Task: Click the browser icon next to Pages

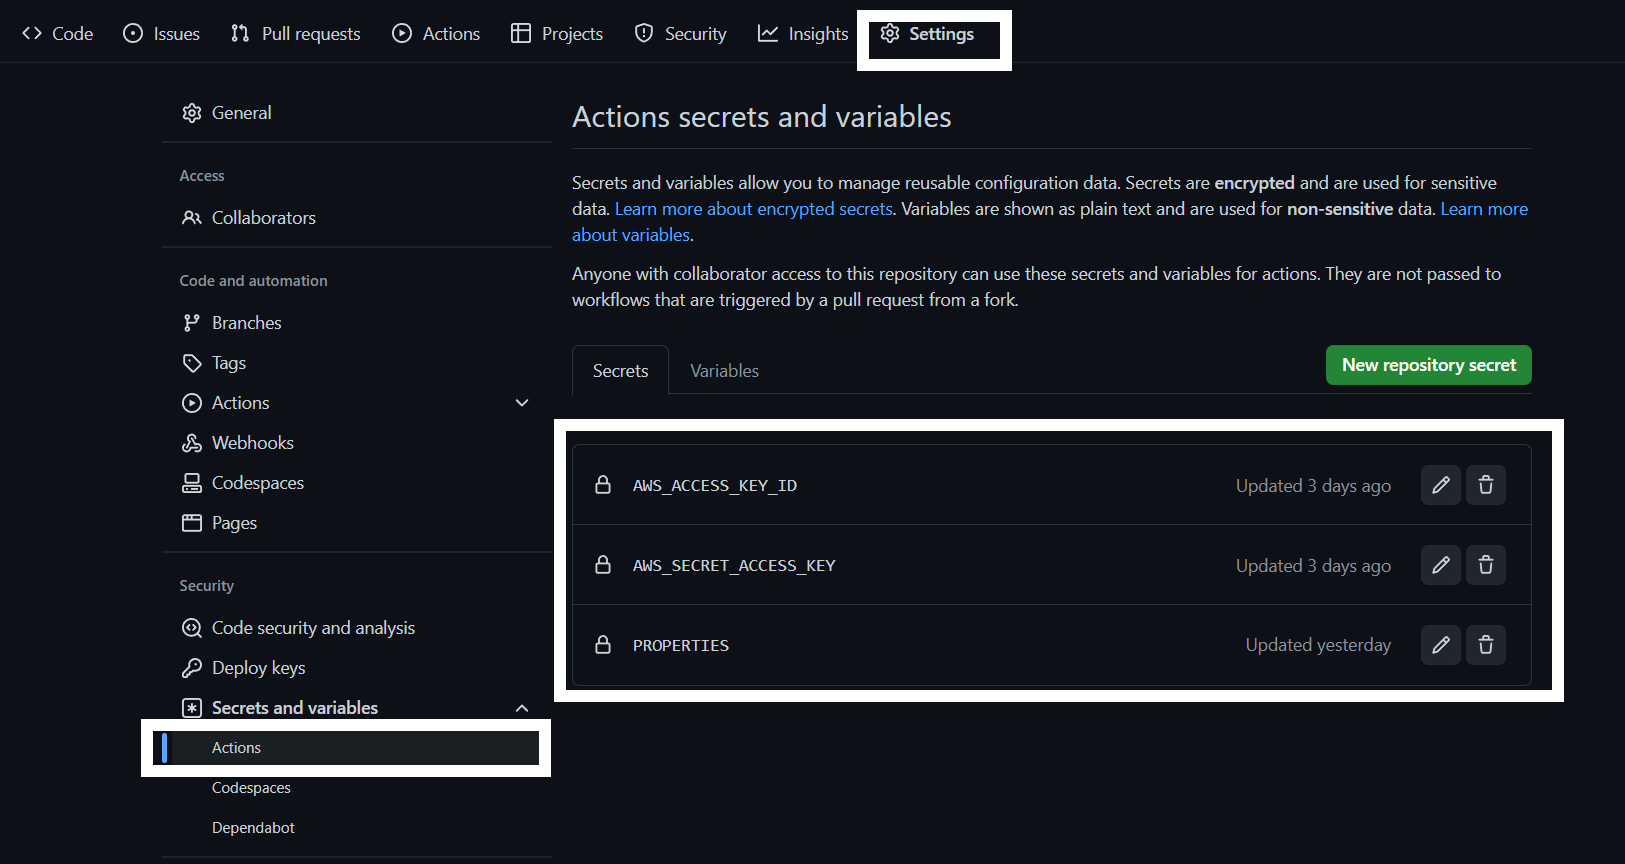Action: click(192, 523)
